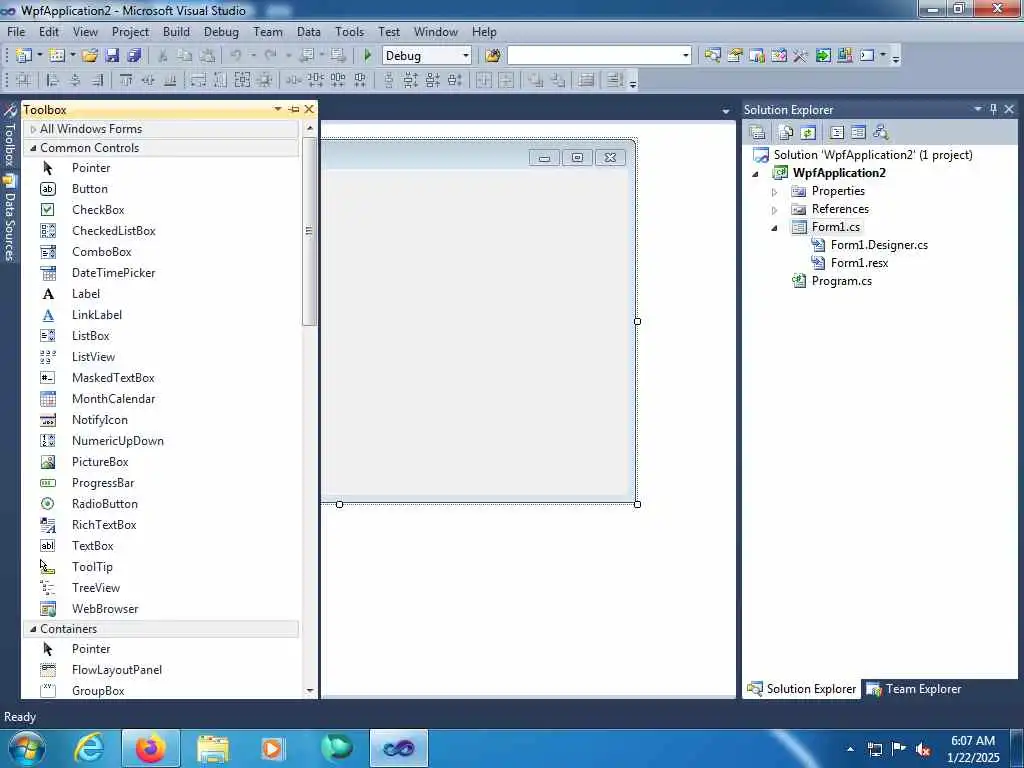Click the muted volume tray icon
The image size is (1024, 768).
[x=923, y=749]
